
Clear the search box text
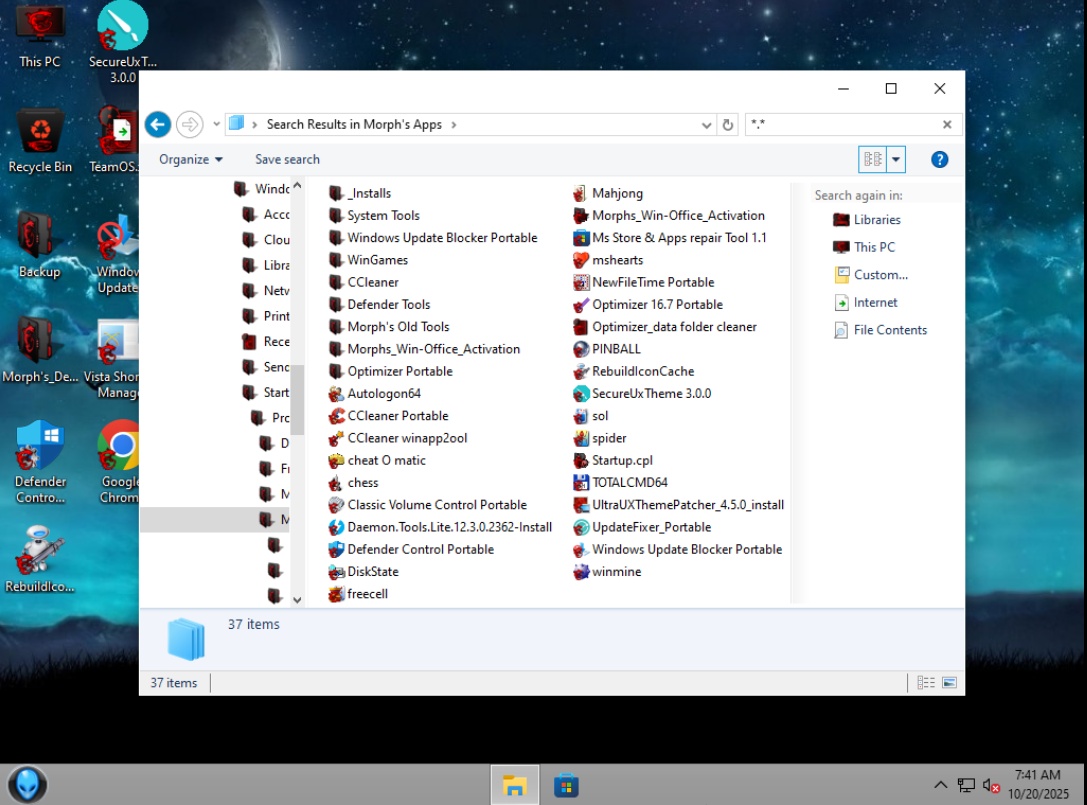click(947, 125)
